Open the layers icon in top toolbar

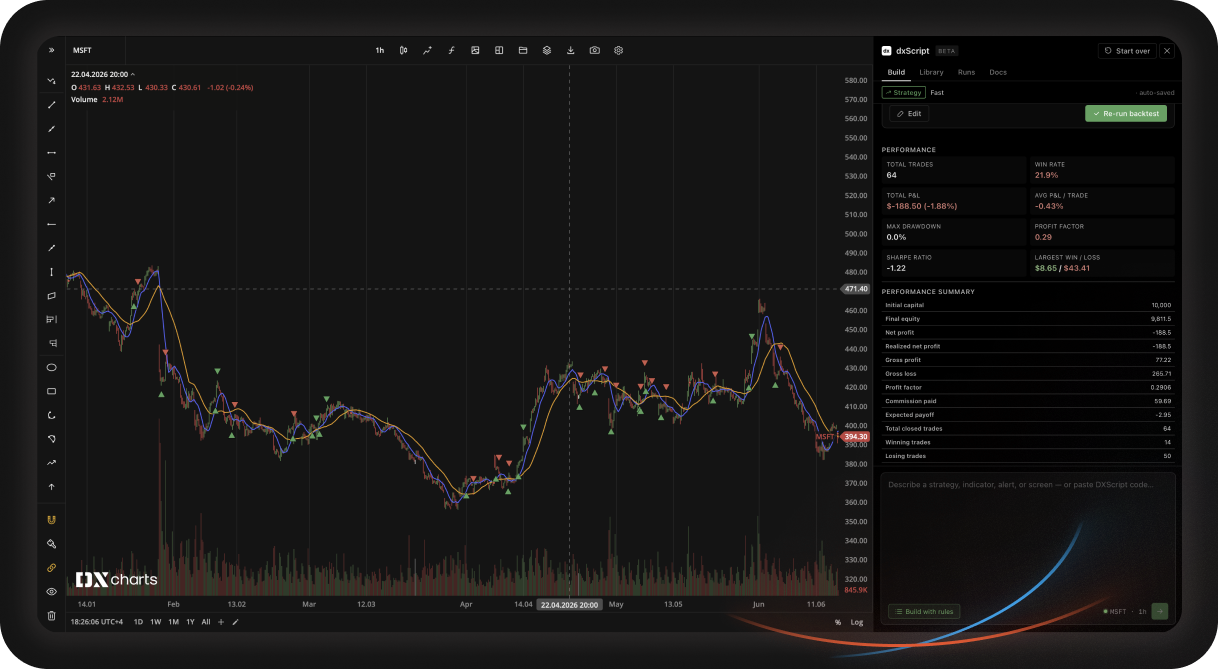click(x=547, y=50)
